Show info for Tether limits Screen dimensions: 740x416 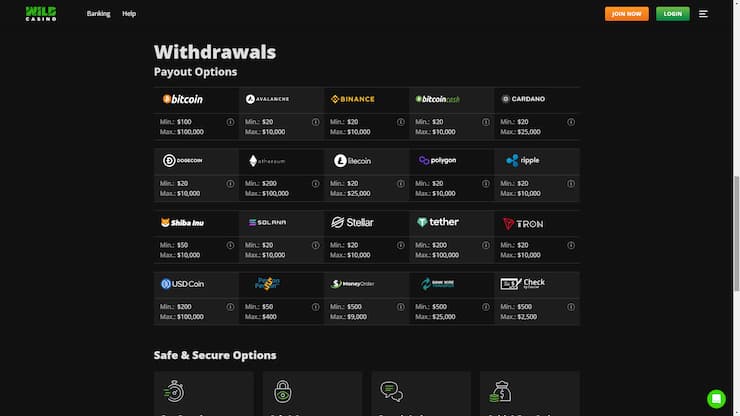tap(486, 246)
